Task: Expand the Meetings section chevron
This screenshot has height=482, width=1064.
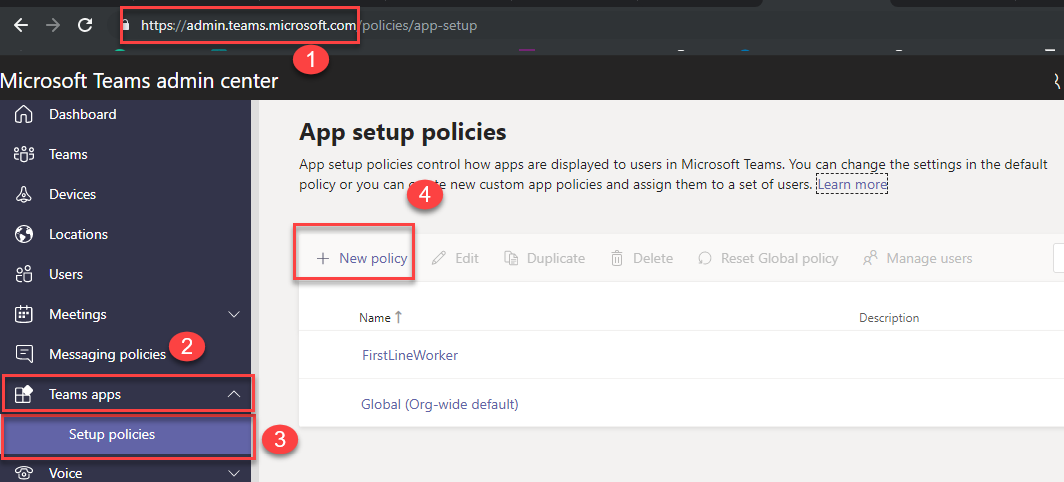Action: 234,314
